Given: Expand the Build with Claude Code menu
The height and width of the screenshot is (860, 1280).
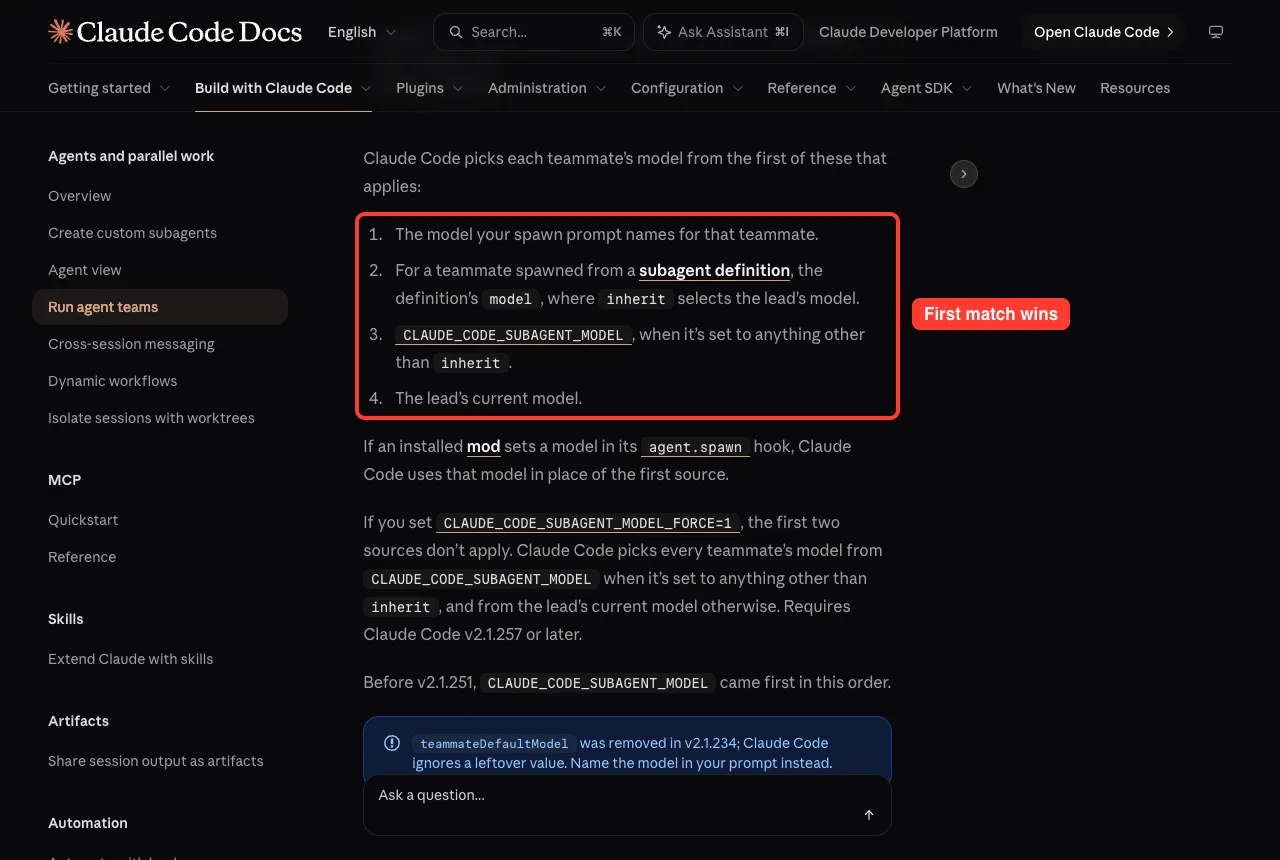Looking at the screenshot, I should pos(283,88).
